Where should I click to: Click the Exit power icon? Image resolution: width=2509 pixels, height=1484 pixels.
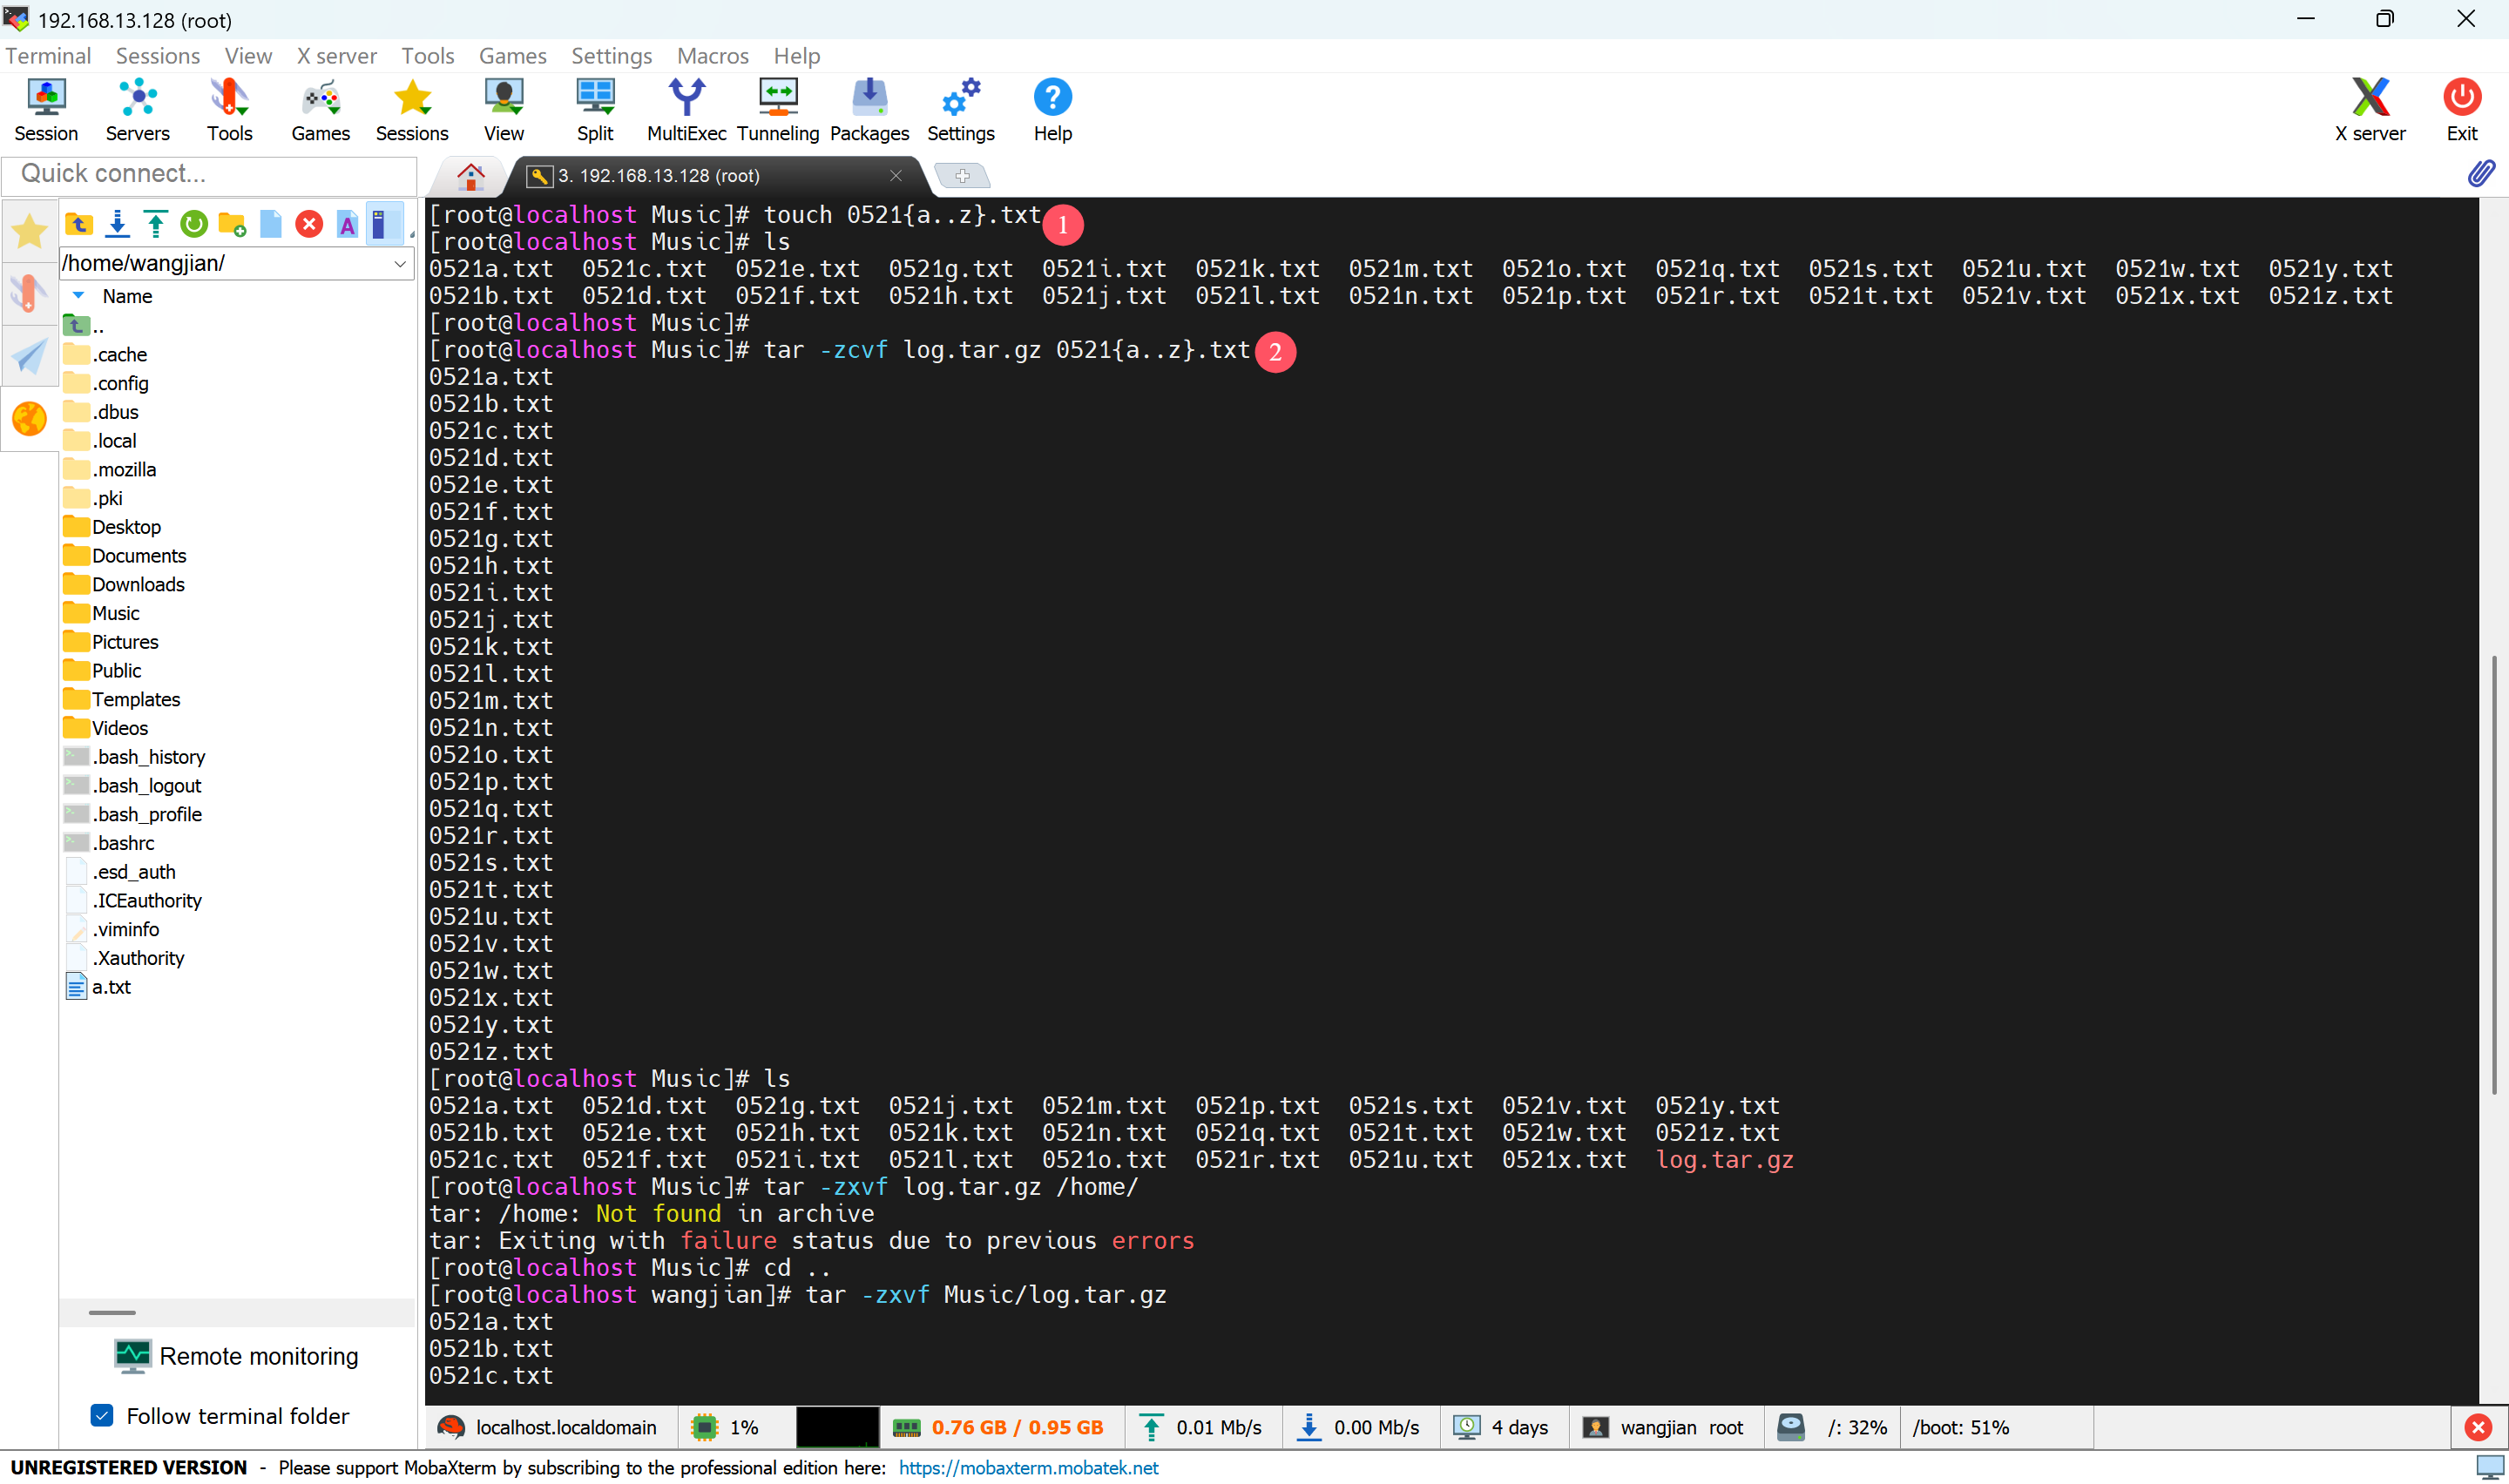pyautogui.click(x=2462, y=110)
